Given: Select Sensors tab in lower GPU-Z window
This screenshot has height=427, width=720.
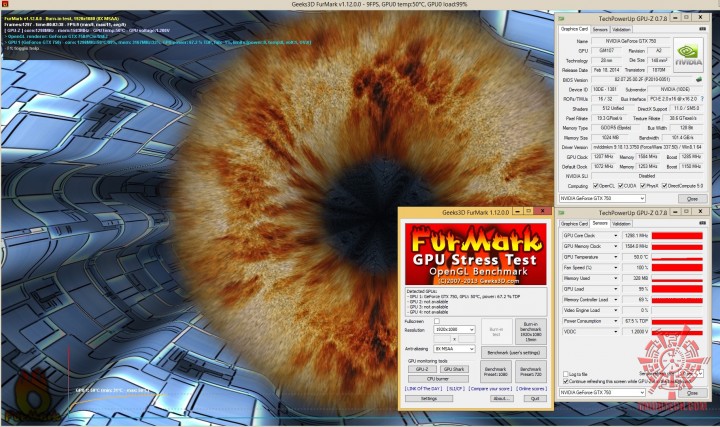Looking at the screenshot, I should pyautogui.click(x=600, y=223).
